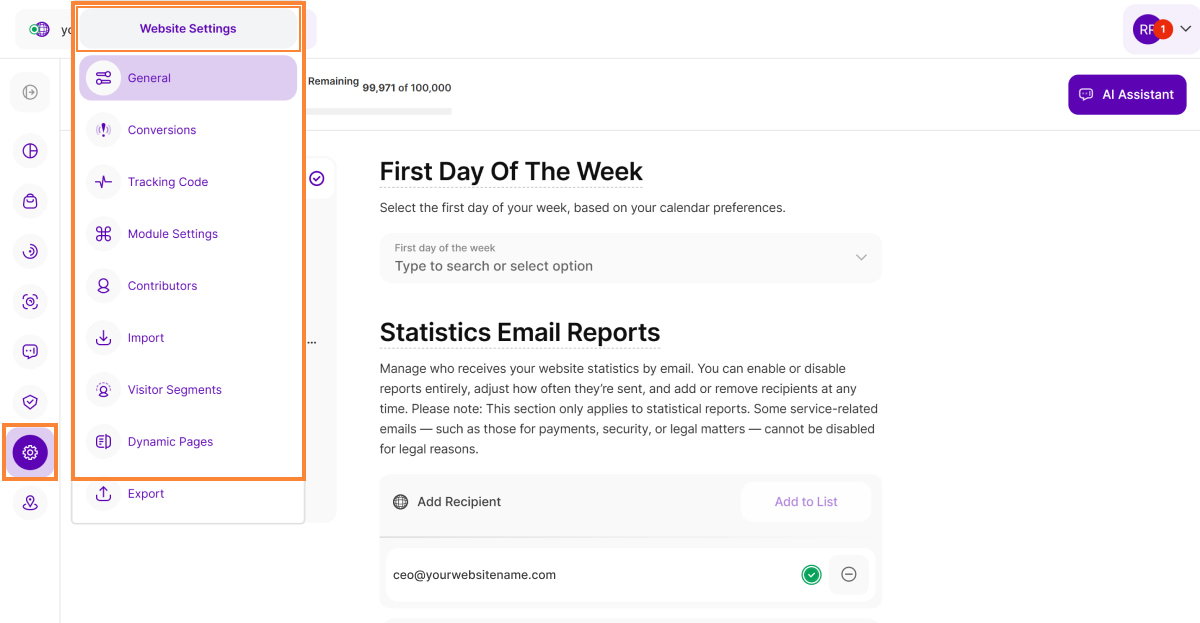This screenshot has height=623, width=1200.
Task: Open the chat bubble sidebar icon
Action: tap(30, 351)
